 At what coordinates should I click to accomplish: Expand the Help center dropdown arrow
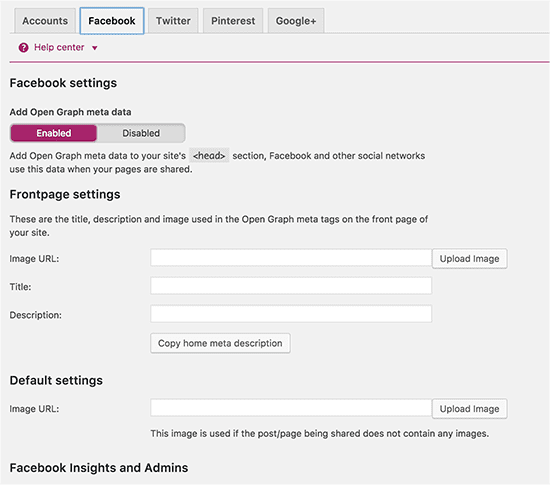coord(94,48)
